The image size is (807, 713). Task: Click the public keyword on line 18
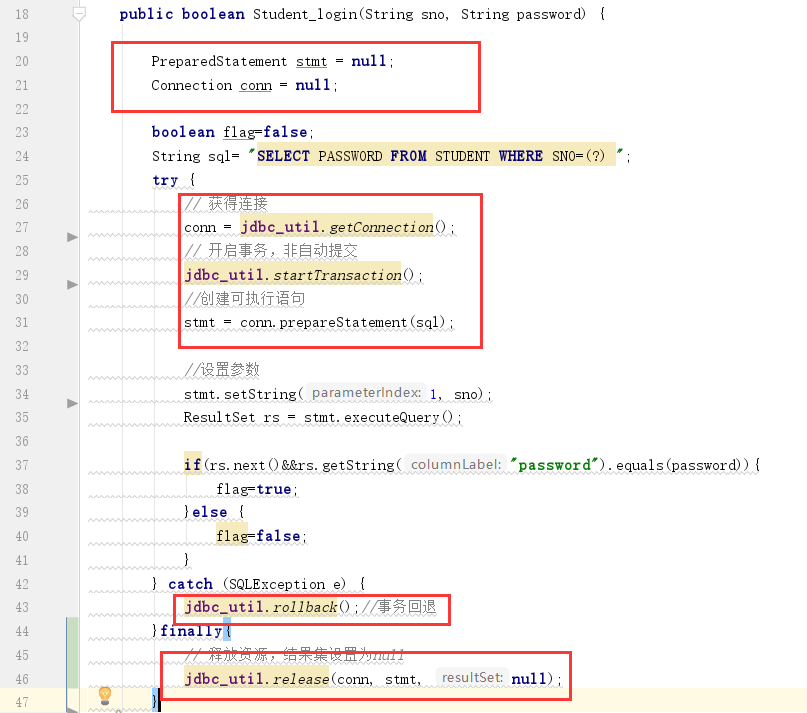(146, 14)
